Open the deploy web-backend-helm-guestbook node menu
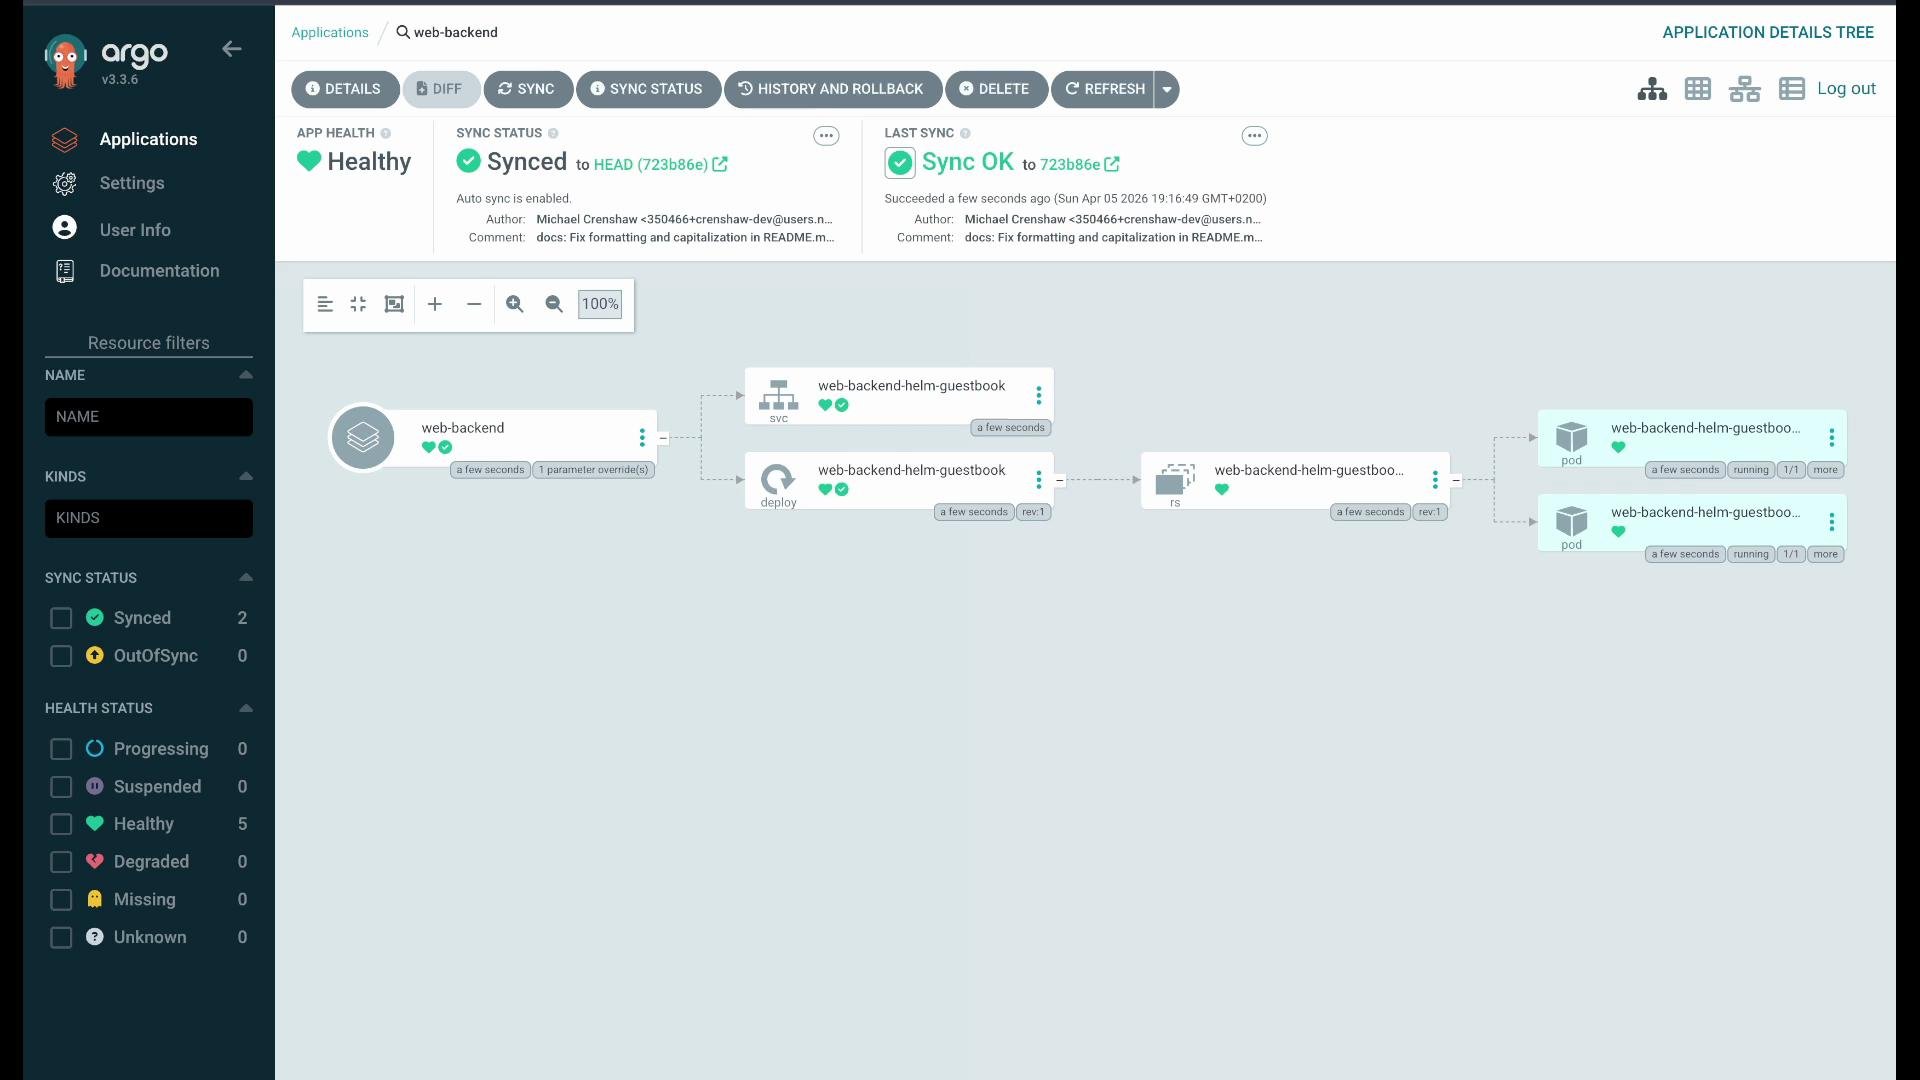Screen dimensions: 1920x1080 (x=1039, y=480)
